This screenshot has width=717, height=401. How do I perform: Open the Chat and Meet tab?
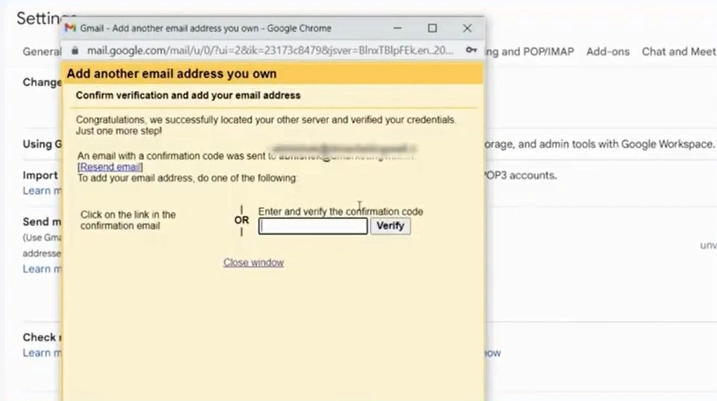click(679, 52)
